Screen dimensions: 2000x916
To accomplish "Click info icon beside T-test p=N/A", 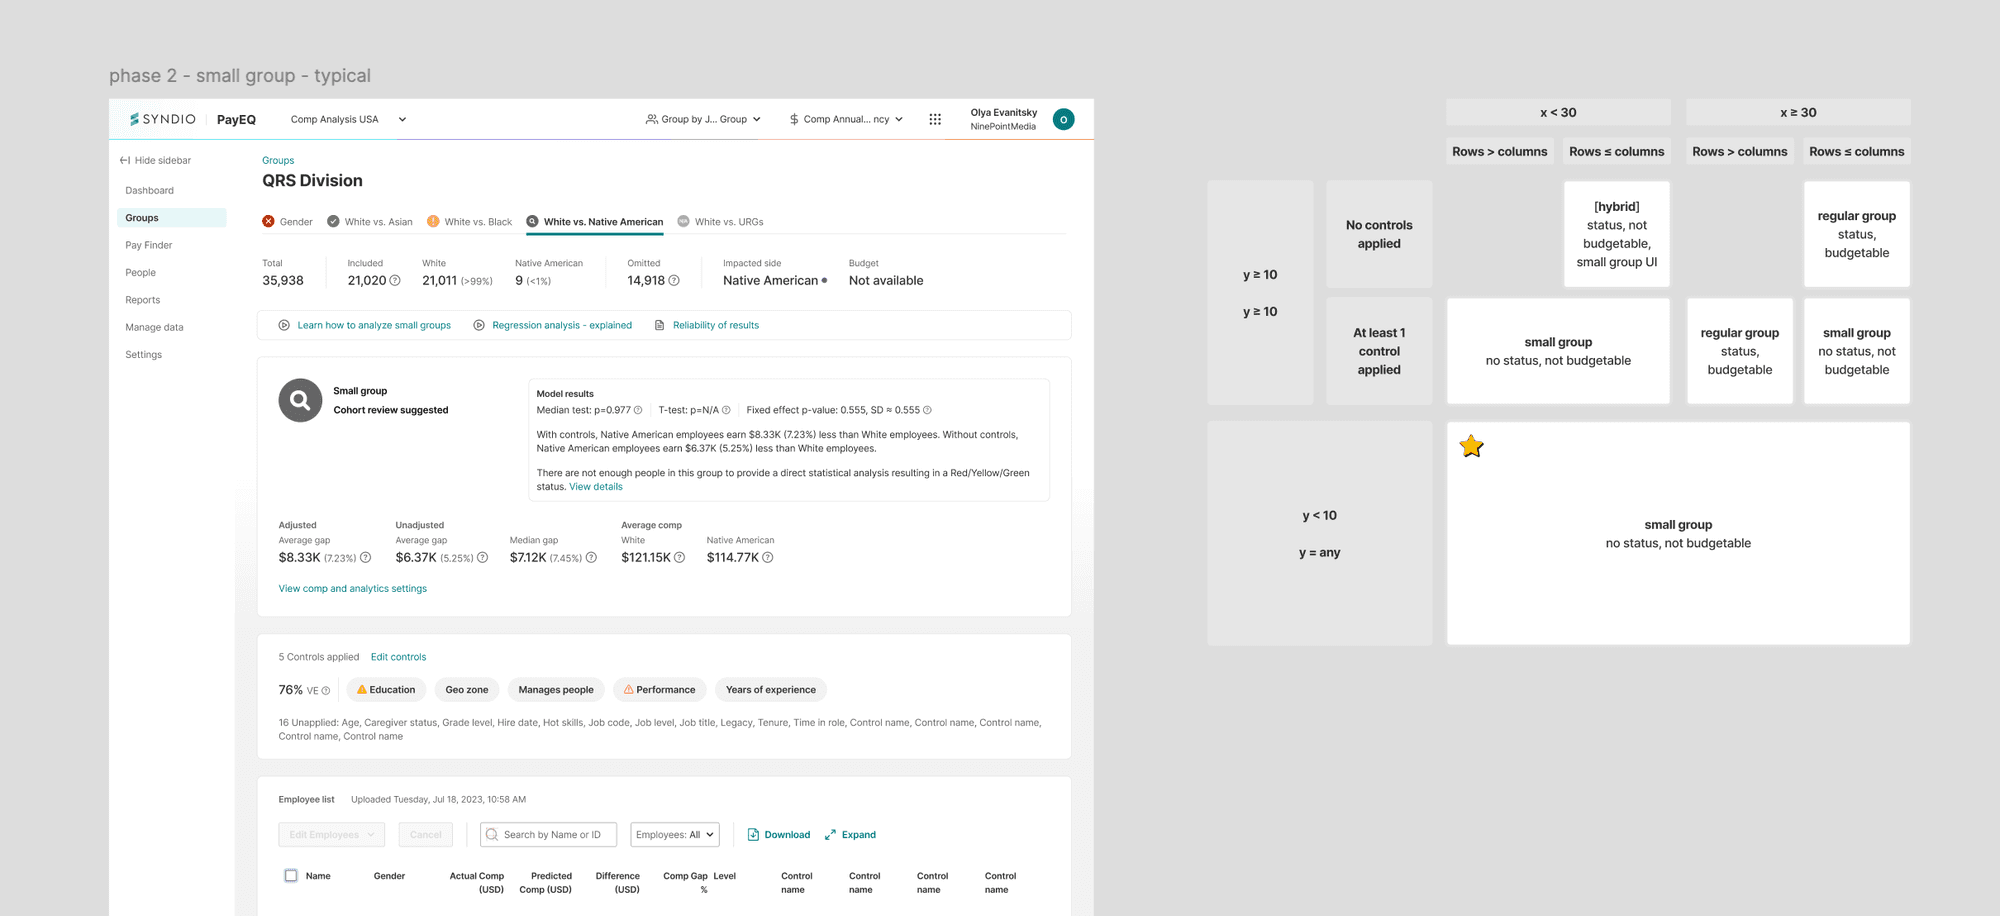I will [x=726, y=410].
